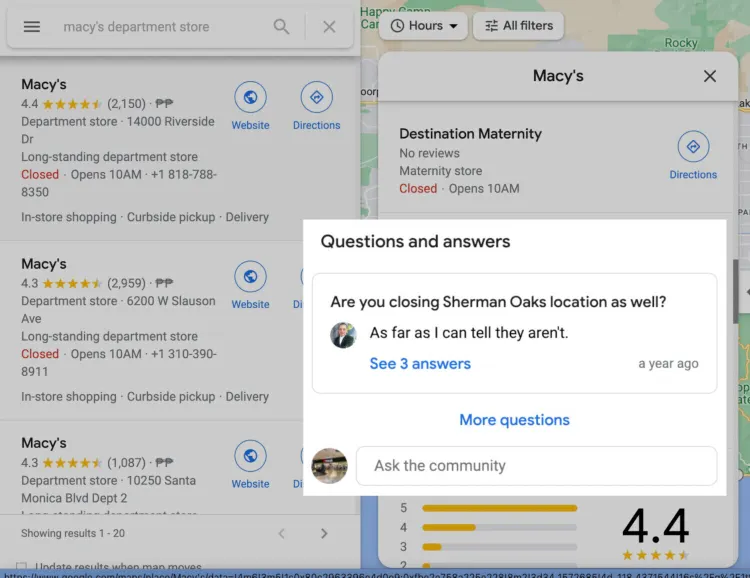750x578 pixels.
Task: Click the question about Sherman Oaks location
Action: pyautogui.click(x=498, y=302)
